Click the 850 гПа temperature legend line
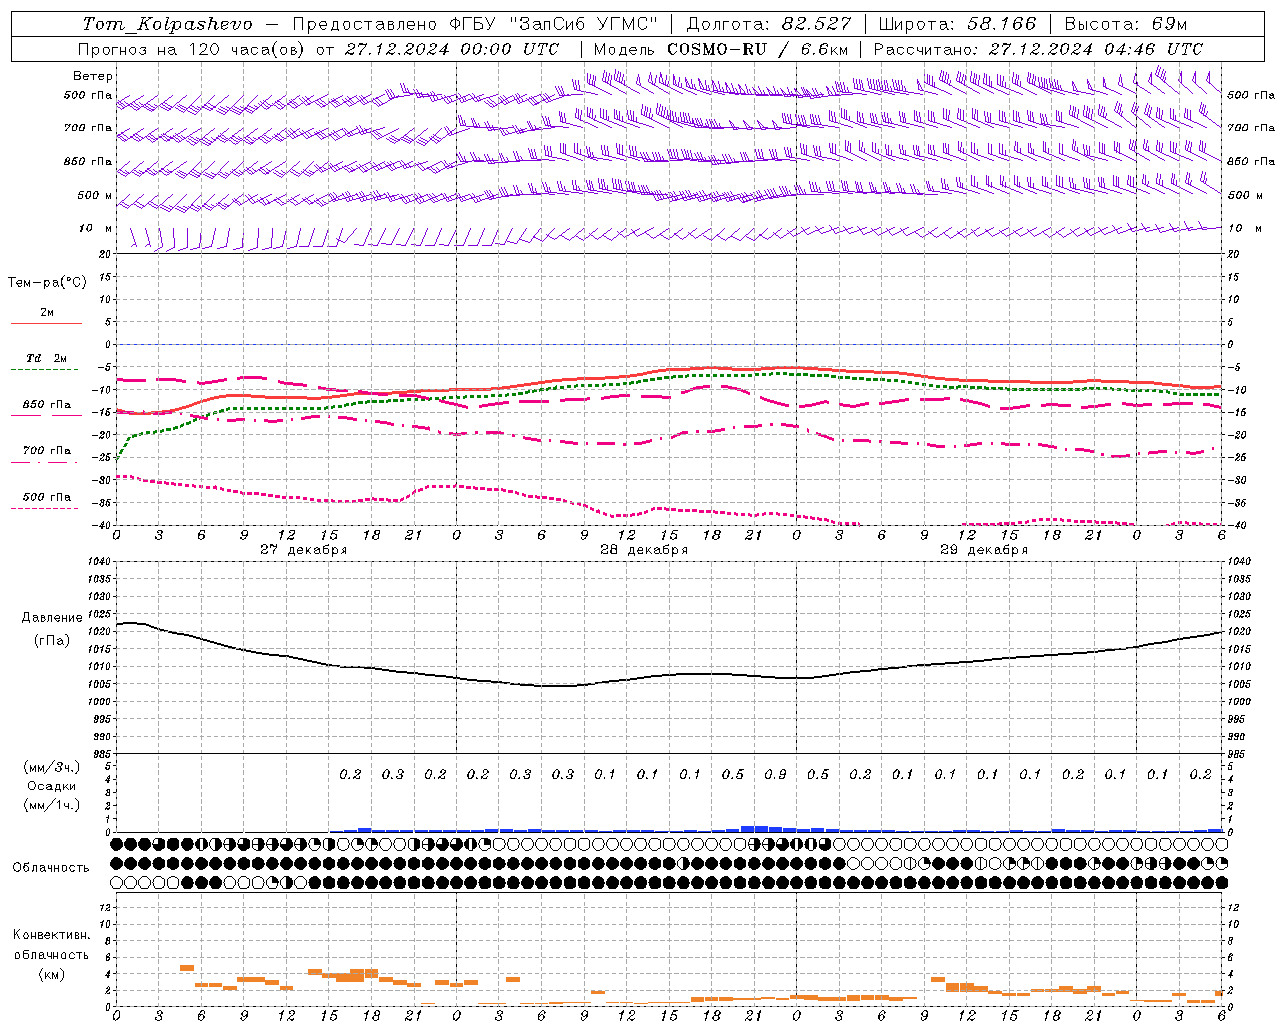Screen dimensions: 1280x1024 [x=44, y=415]
